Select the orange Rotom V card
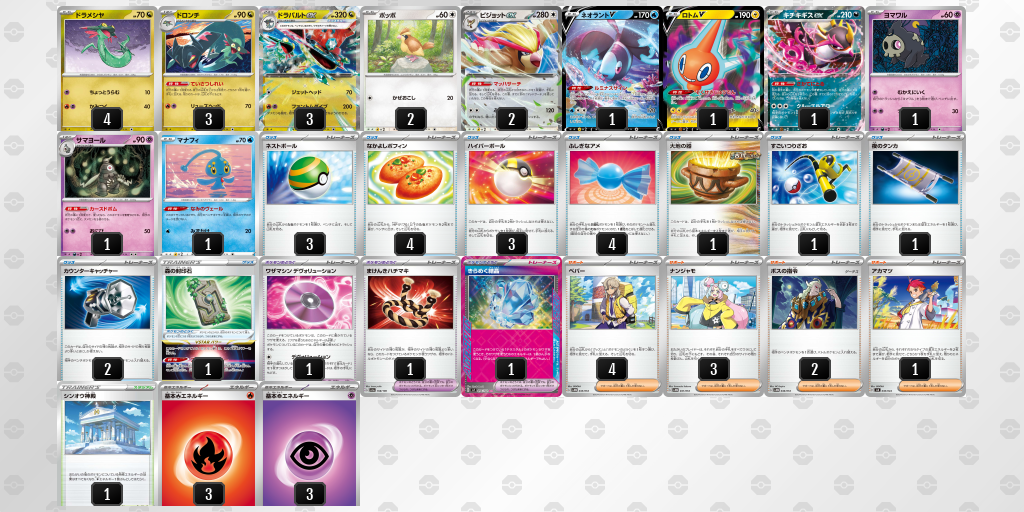1024x512 pixels. click(x=712, y=69)
